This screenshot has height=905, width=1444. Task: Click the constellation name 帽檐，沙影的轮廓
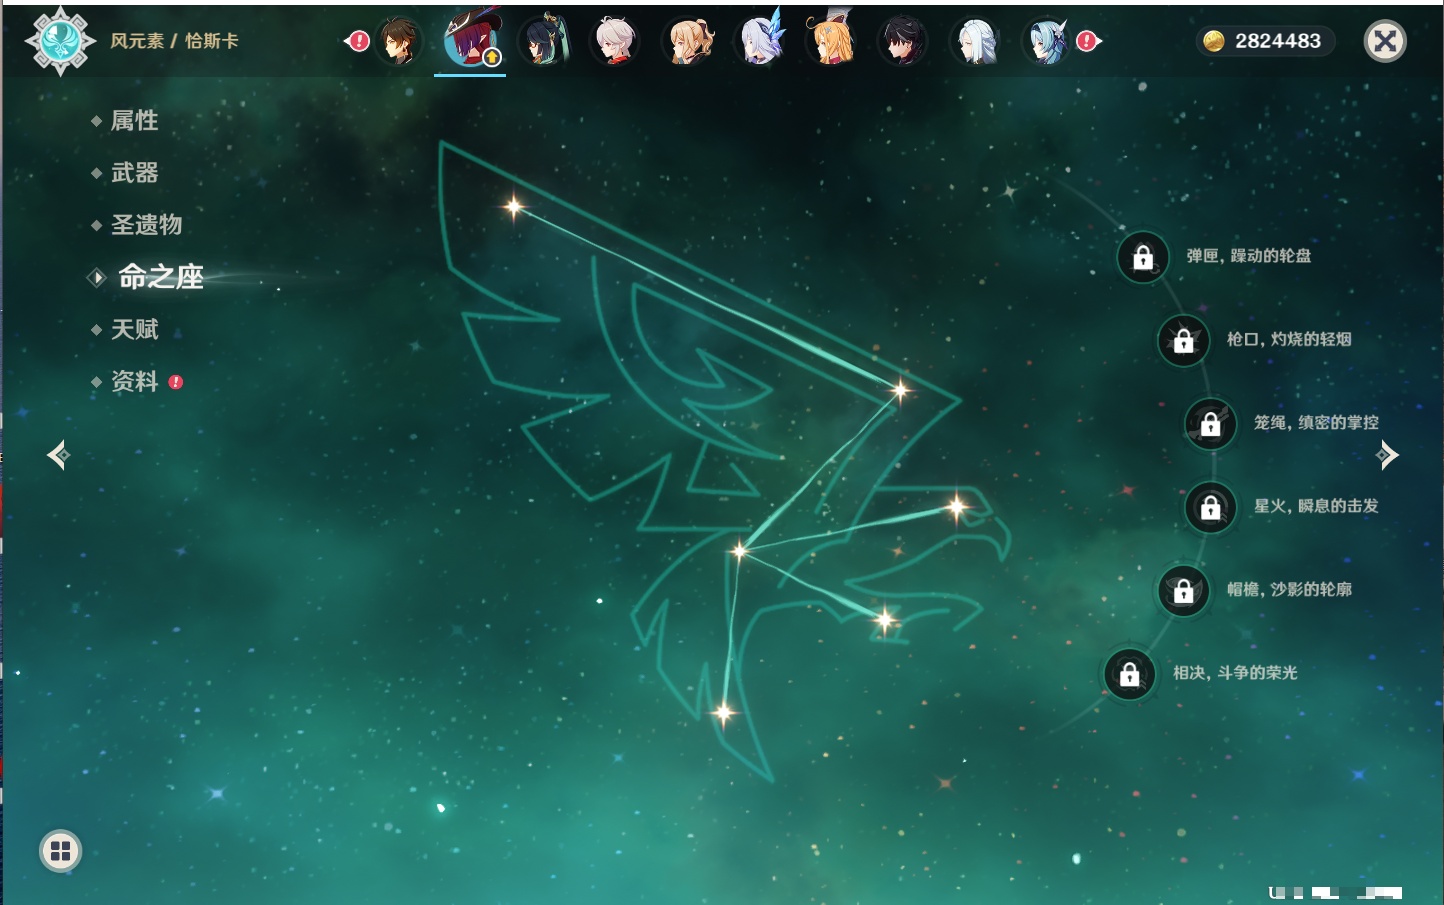(x=1289, y=589)
